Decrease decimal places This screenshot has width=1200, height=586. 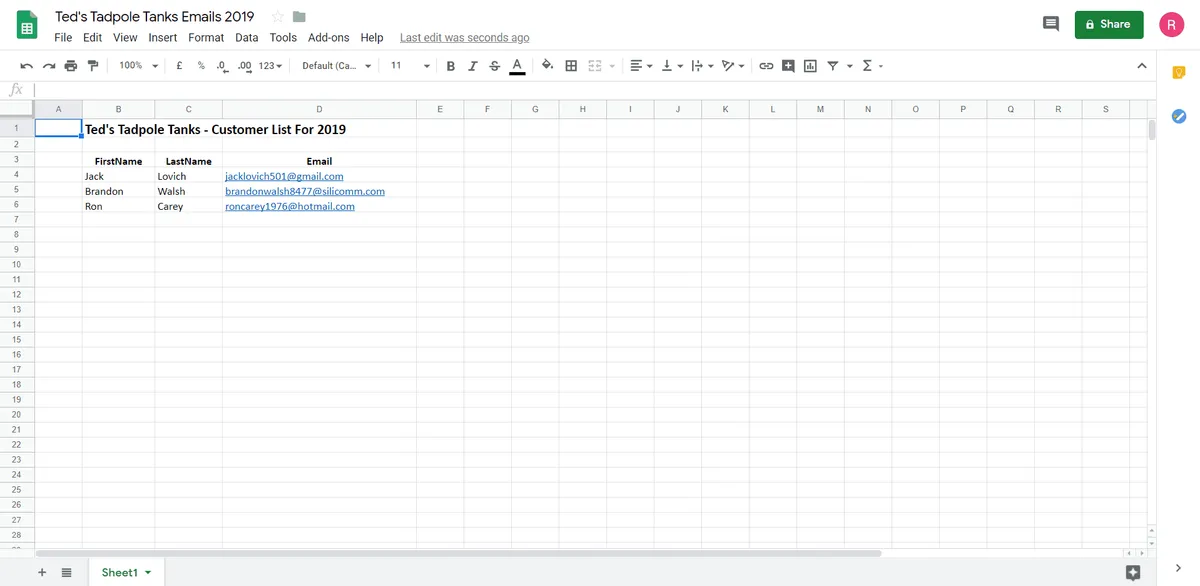coord(221,66)
